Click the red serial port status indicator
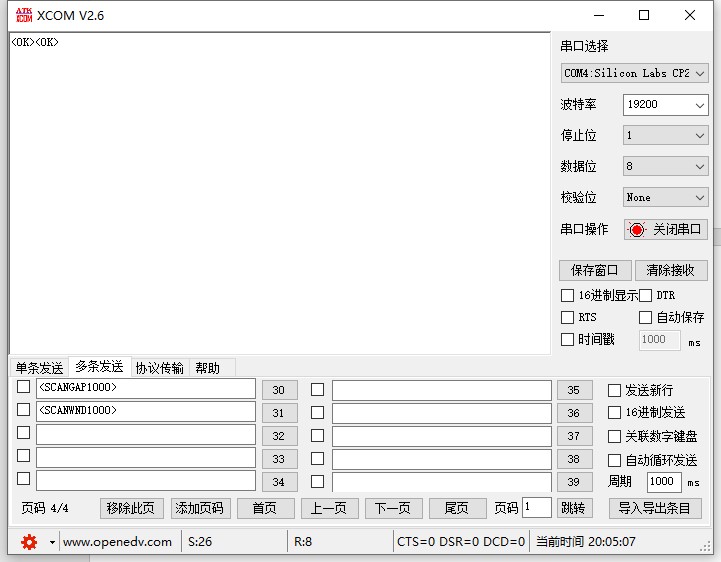The width and height of the screenshot is (721, 562). coord(637,230)
